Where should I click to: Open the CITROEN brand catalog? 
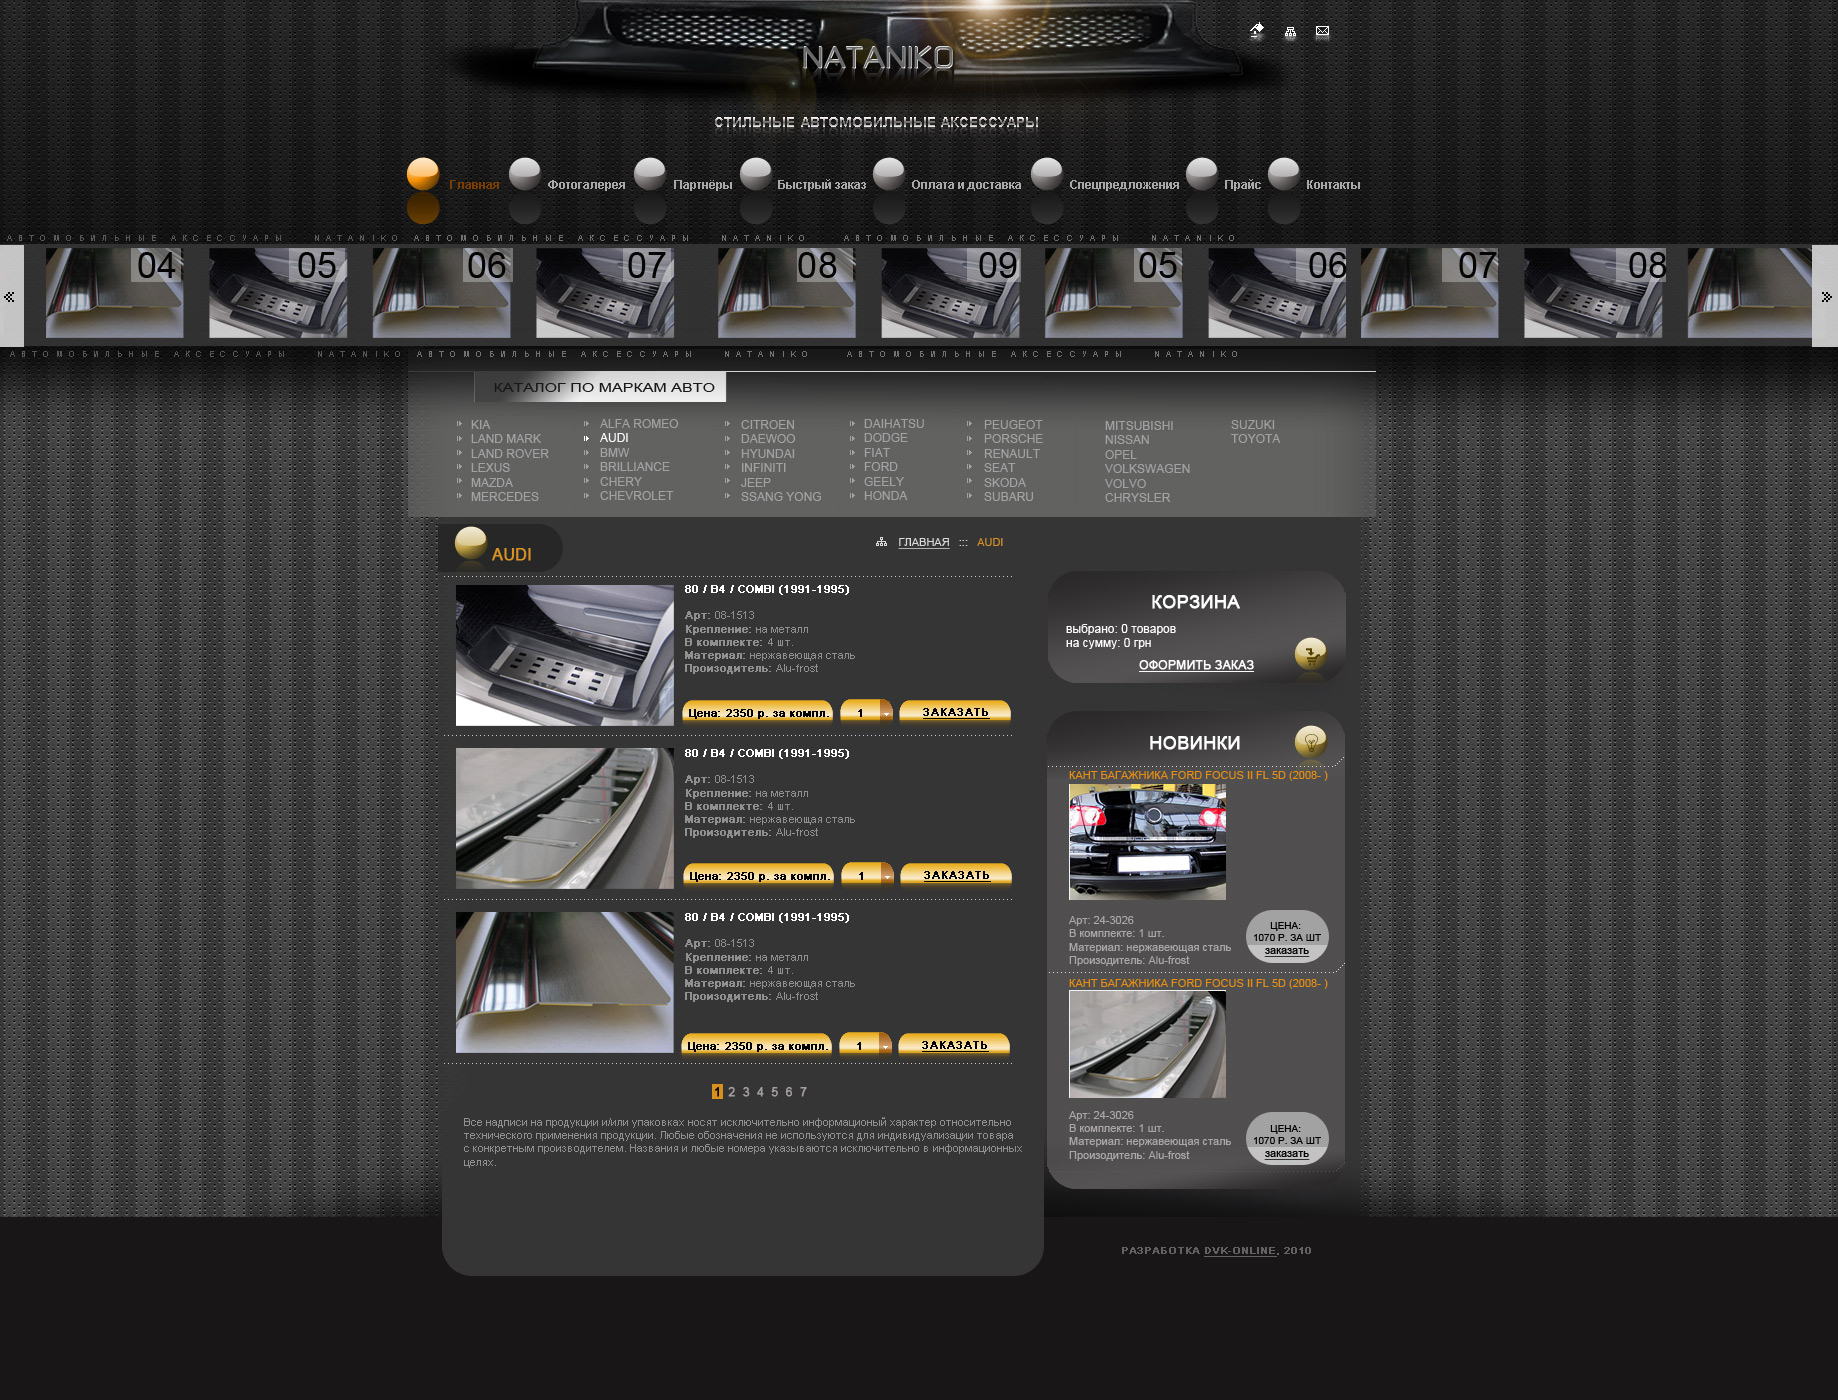point(768,425)
